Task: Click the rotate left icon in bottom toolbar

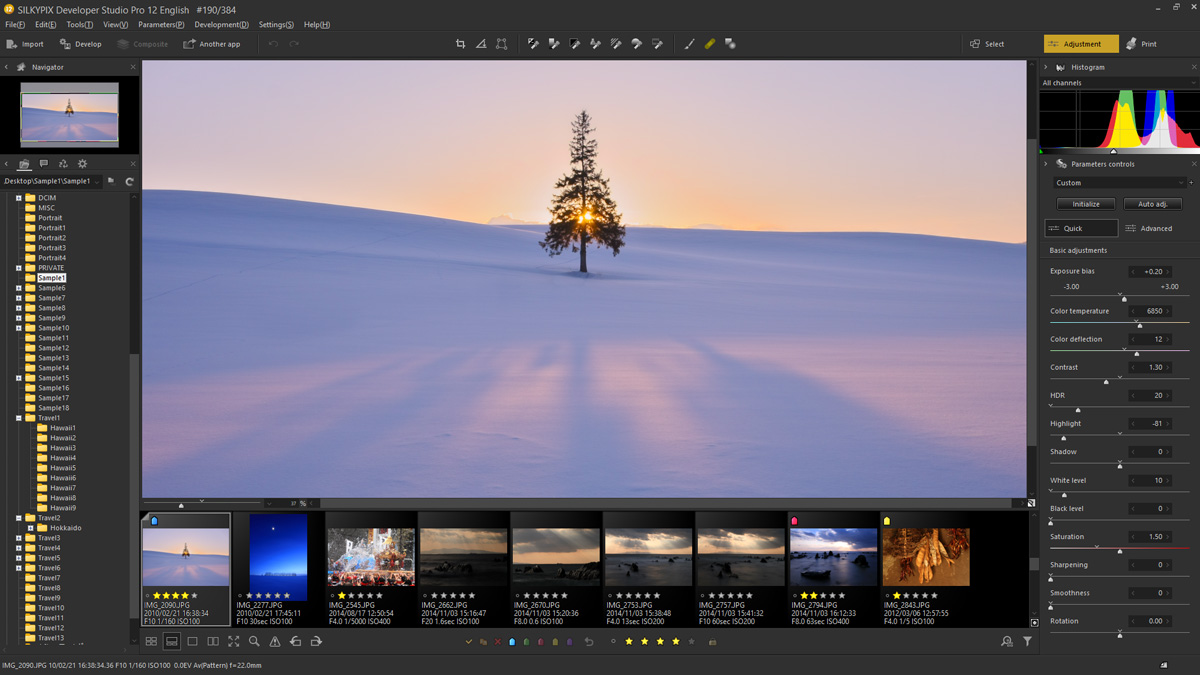Action: (295, 641)
